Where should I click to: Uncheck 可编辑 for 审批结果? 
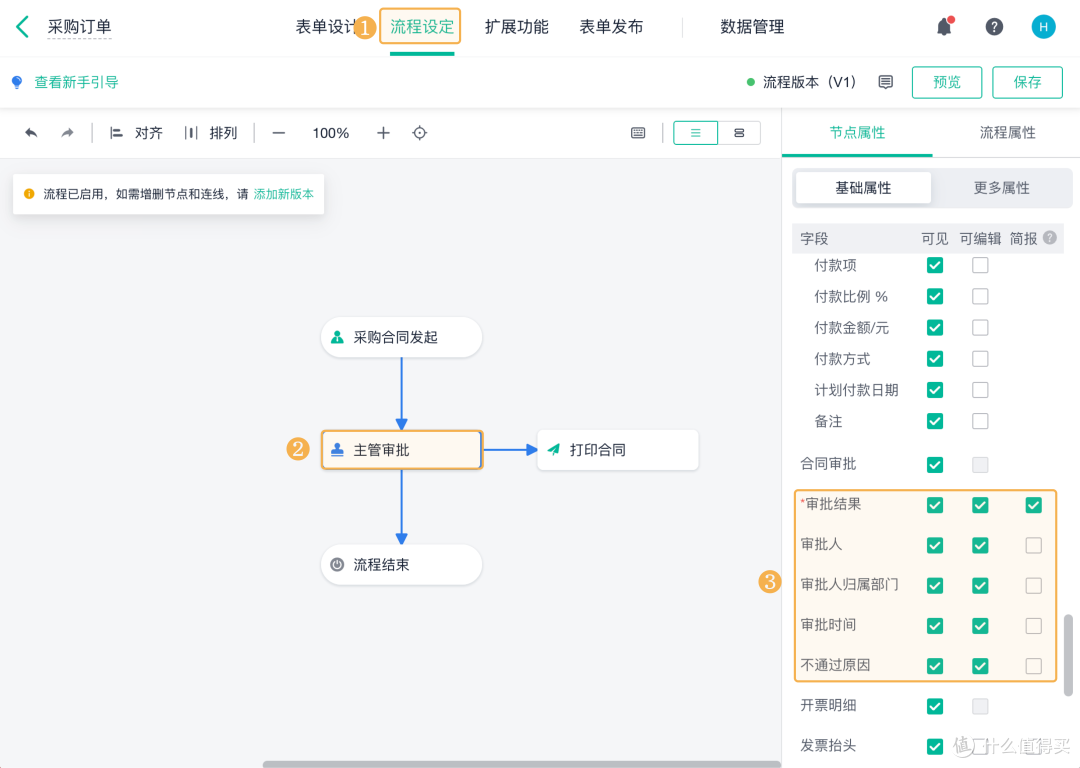[x=980, y=505]
